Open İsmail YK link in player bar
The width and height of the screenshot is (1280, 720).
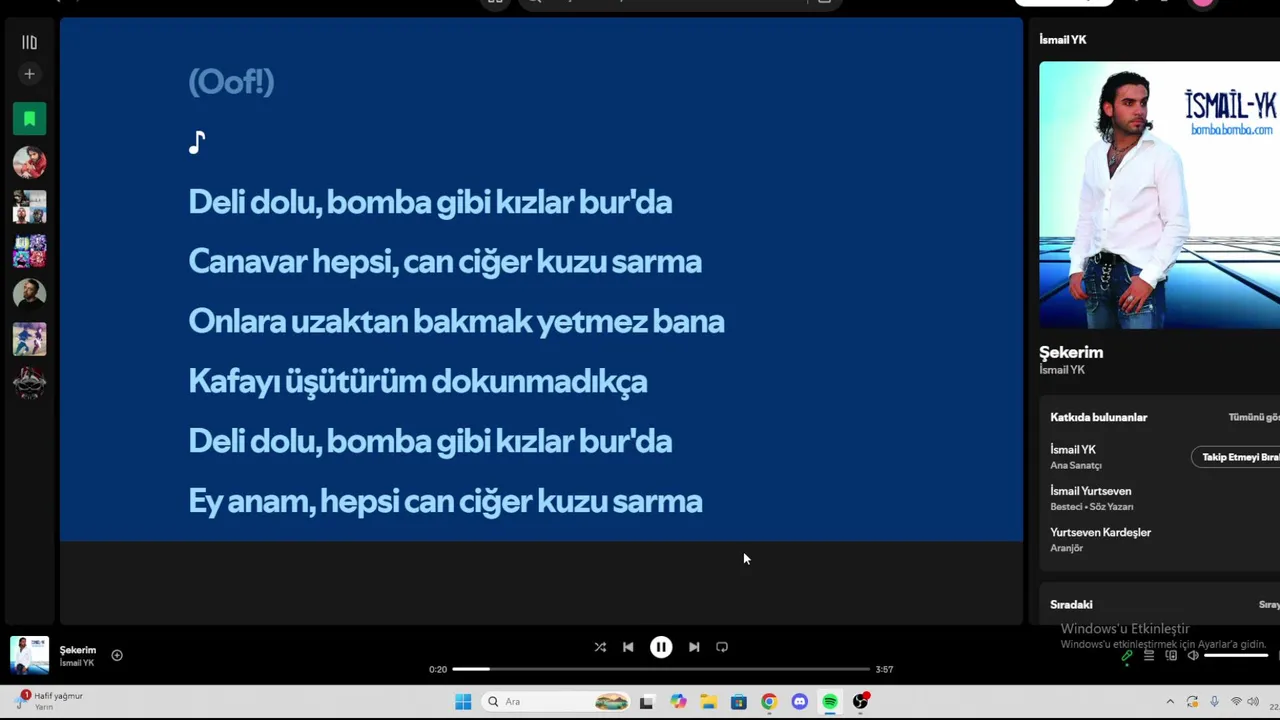(77, 663)
